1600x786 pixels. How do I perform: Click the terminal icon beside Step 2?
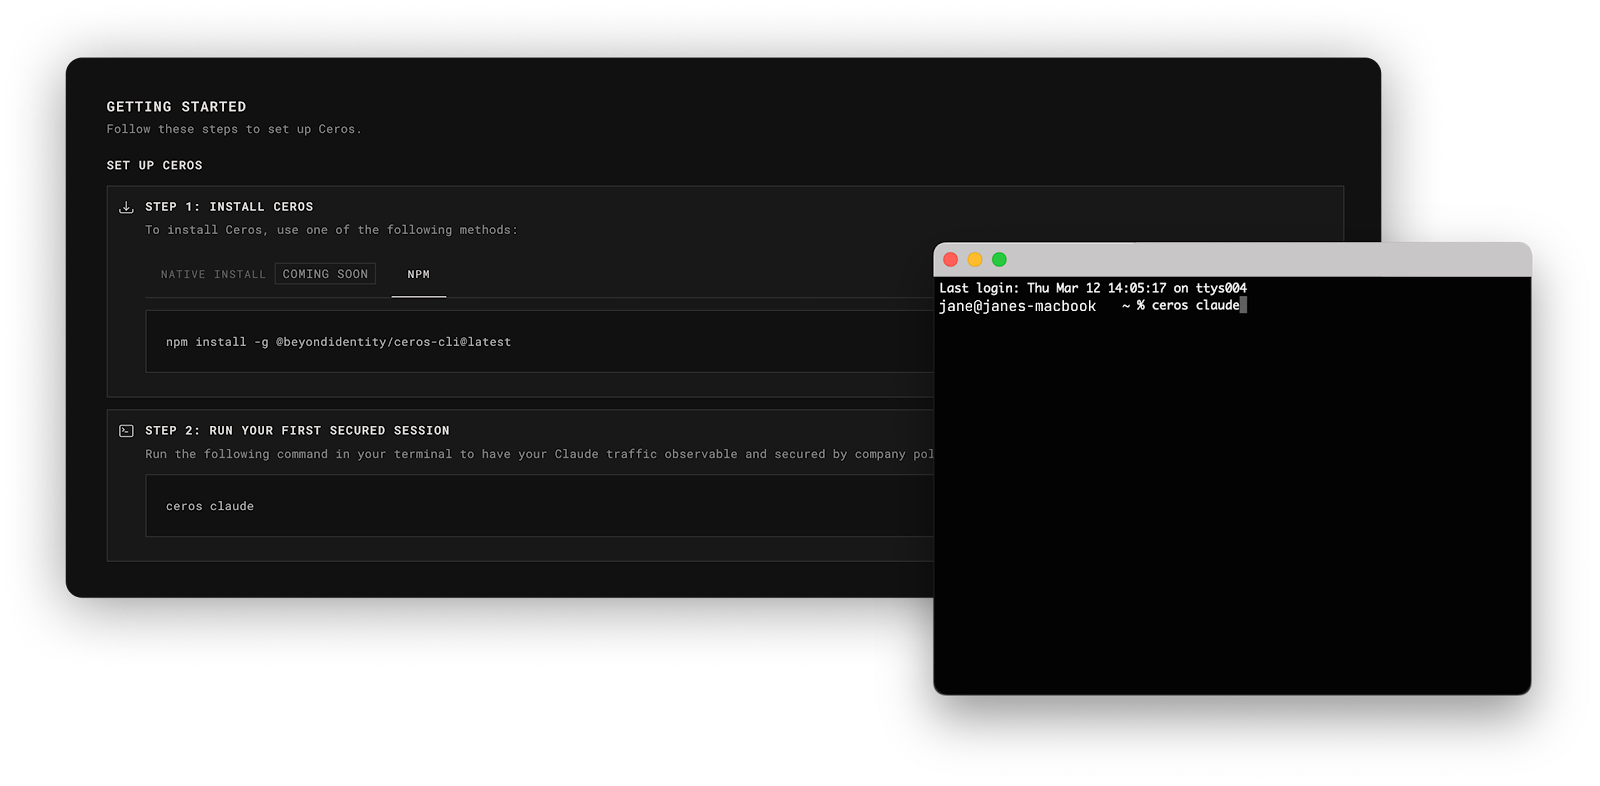(x=126, y=431)
